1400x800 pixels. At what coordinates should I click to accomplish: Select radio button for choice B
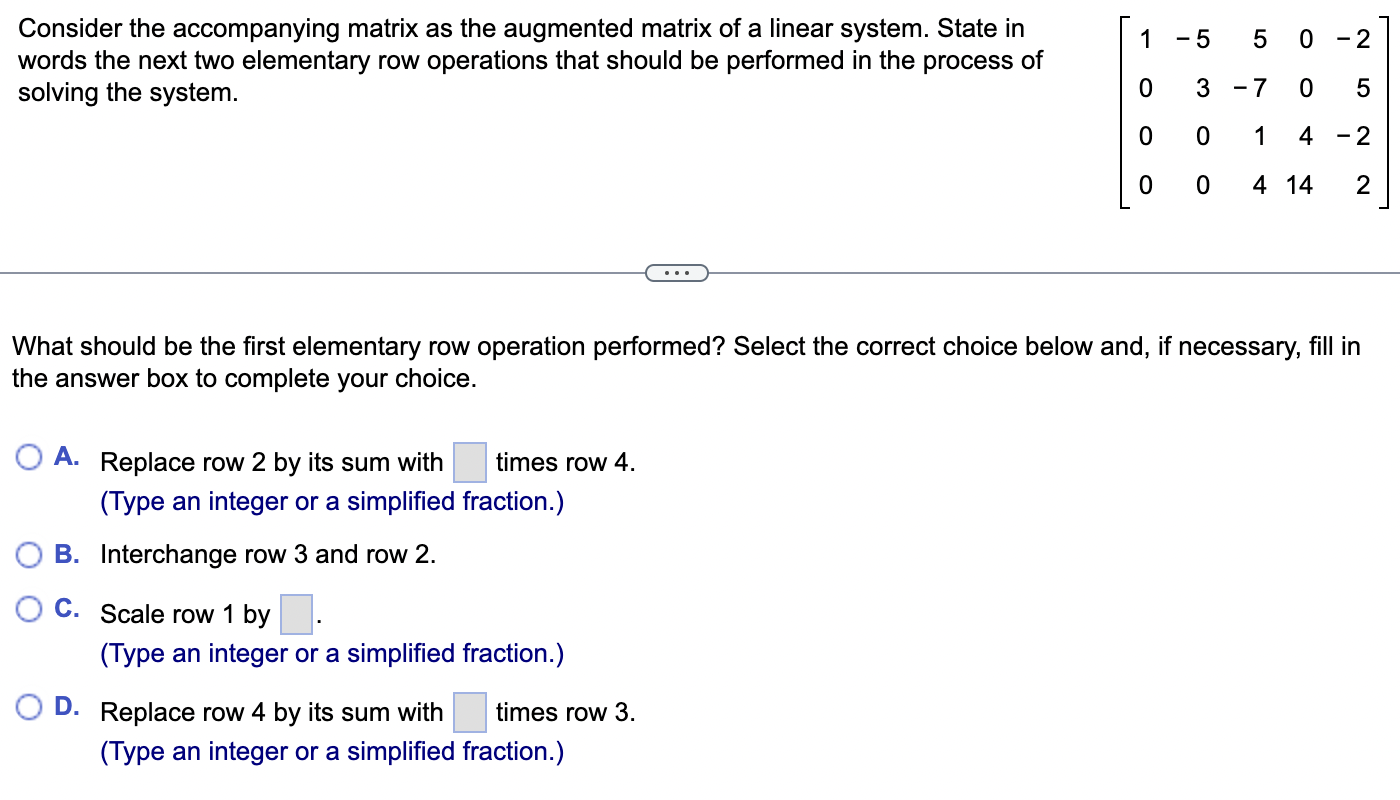29,554
